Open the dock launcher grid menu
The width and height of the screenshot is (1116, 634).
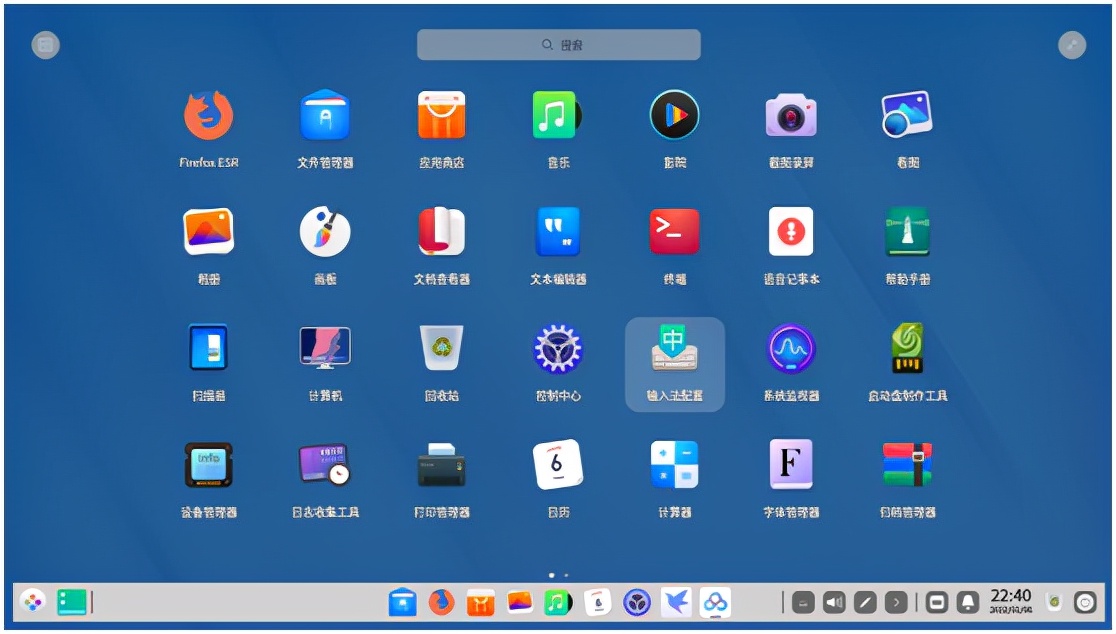[30, 603]
